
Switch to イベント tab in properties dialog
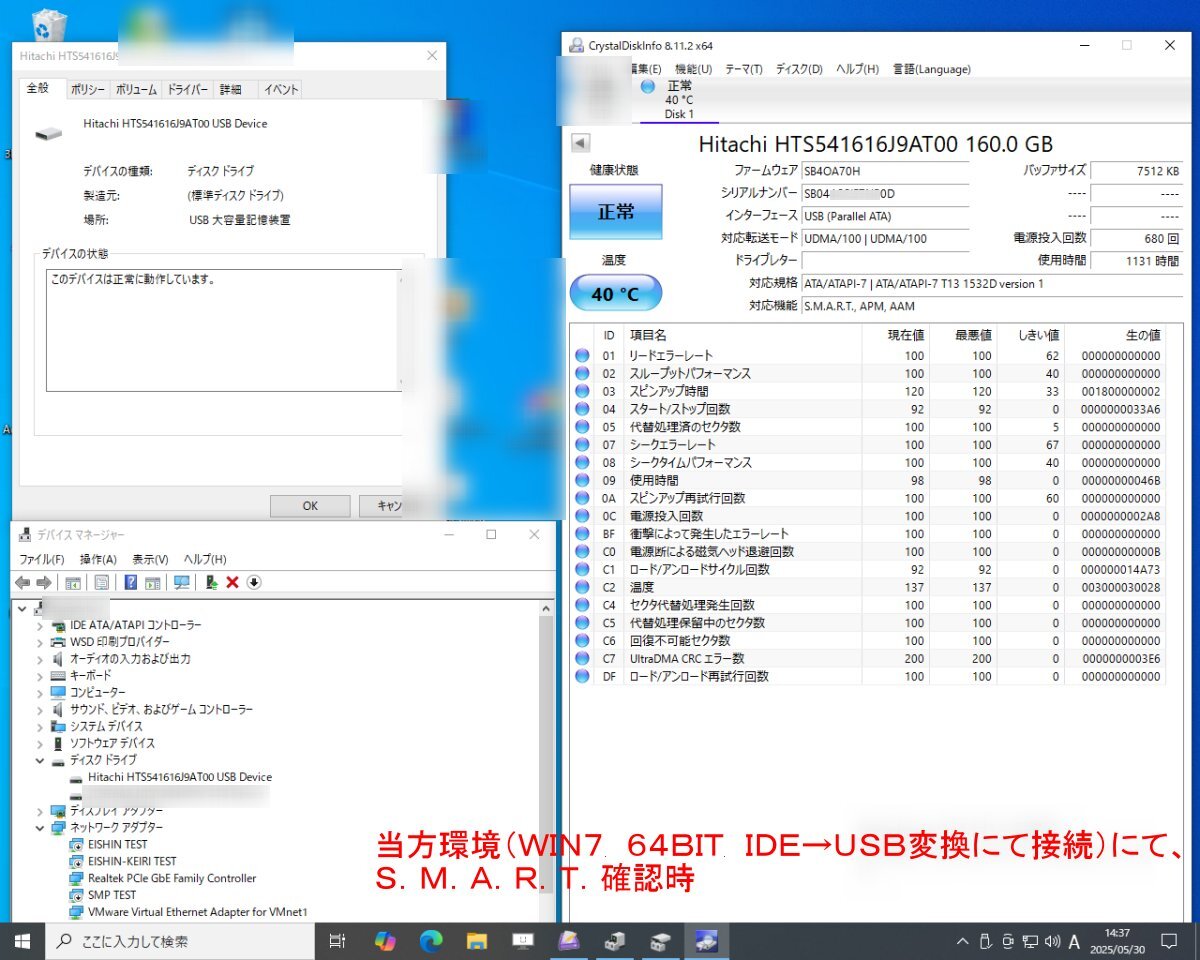tap(281, 90)
